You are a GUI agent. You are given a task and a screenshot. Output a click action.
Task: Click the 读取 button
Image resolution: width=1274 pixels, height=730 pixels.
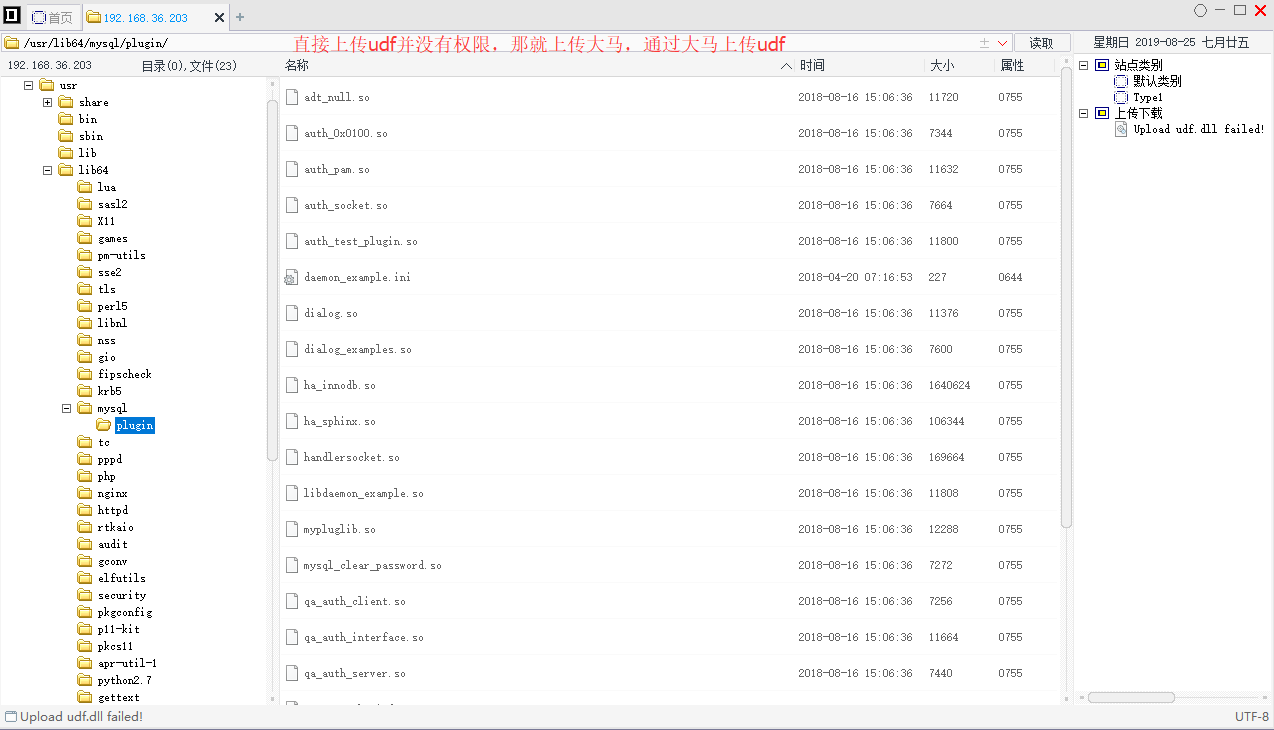coord(1042,43)
